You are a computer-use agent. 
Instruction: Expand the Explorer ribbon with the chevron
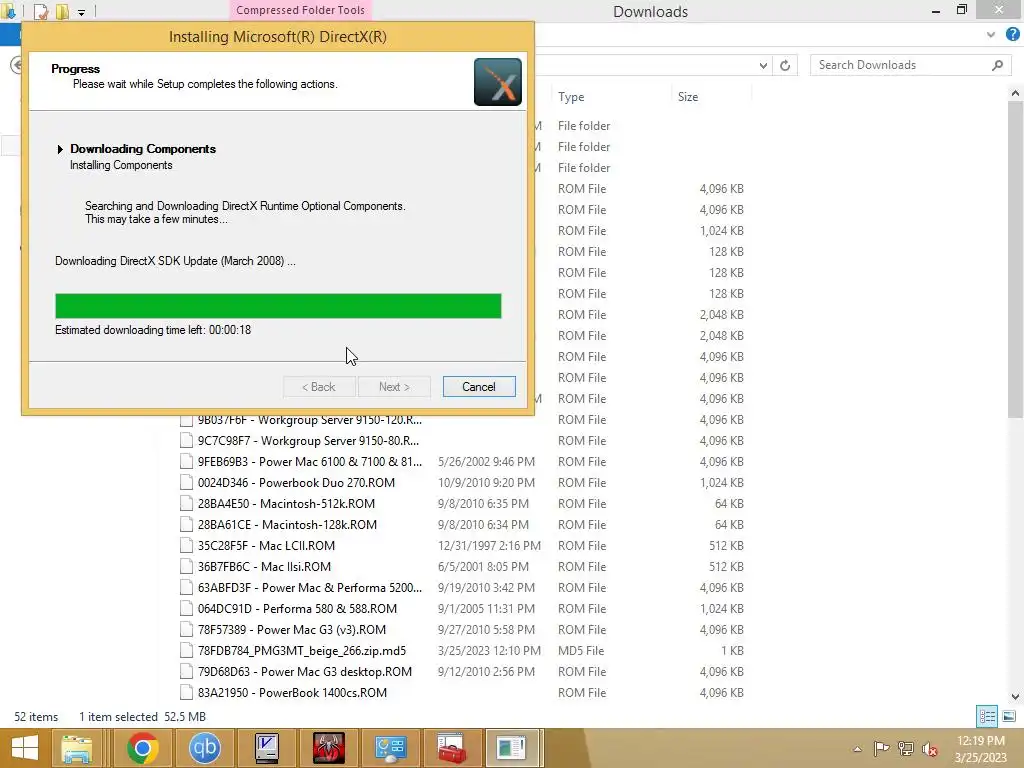point(991,35)
